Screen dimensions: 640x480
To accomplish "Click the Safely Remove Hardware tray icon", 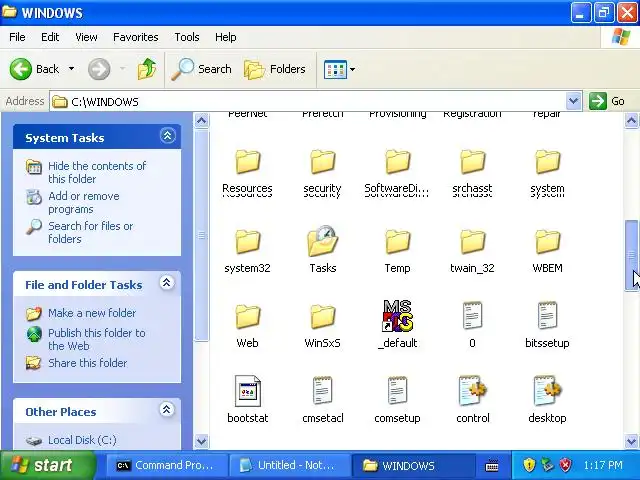I will pos(547,464).
